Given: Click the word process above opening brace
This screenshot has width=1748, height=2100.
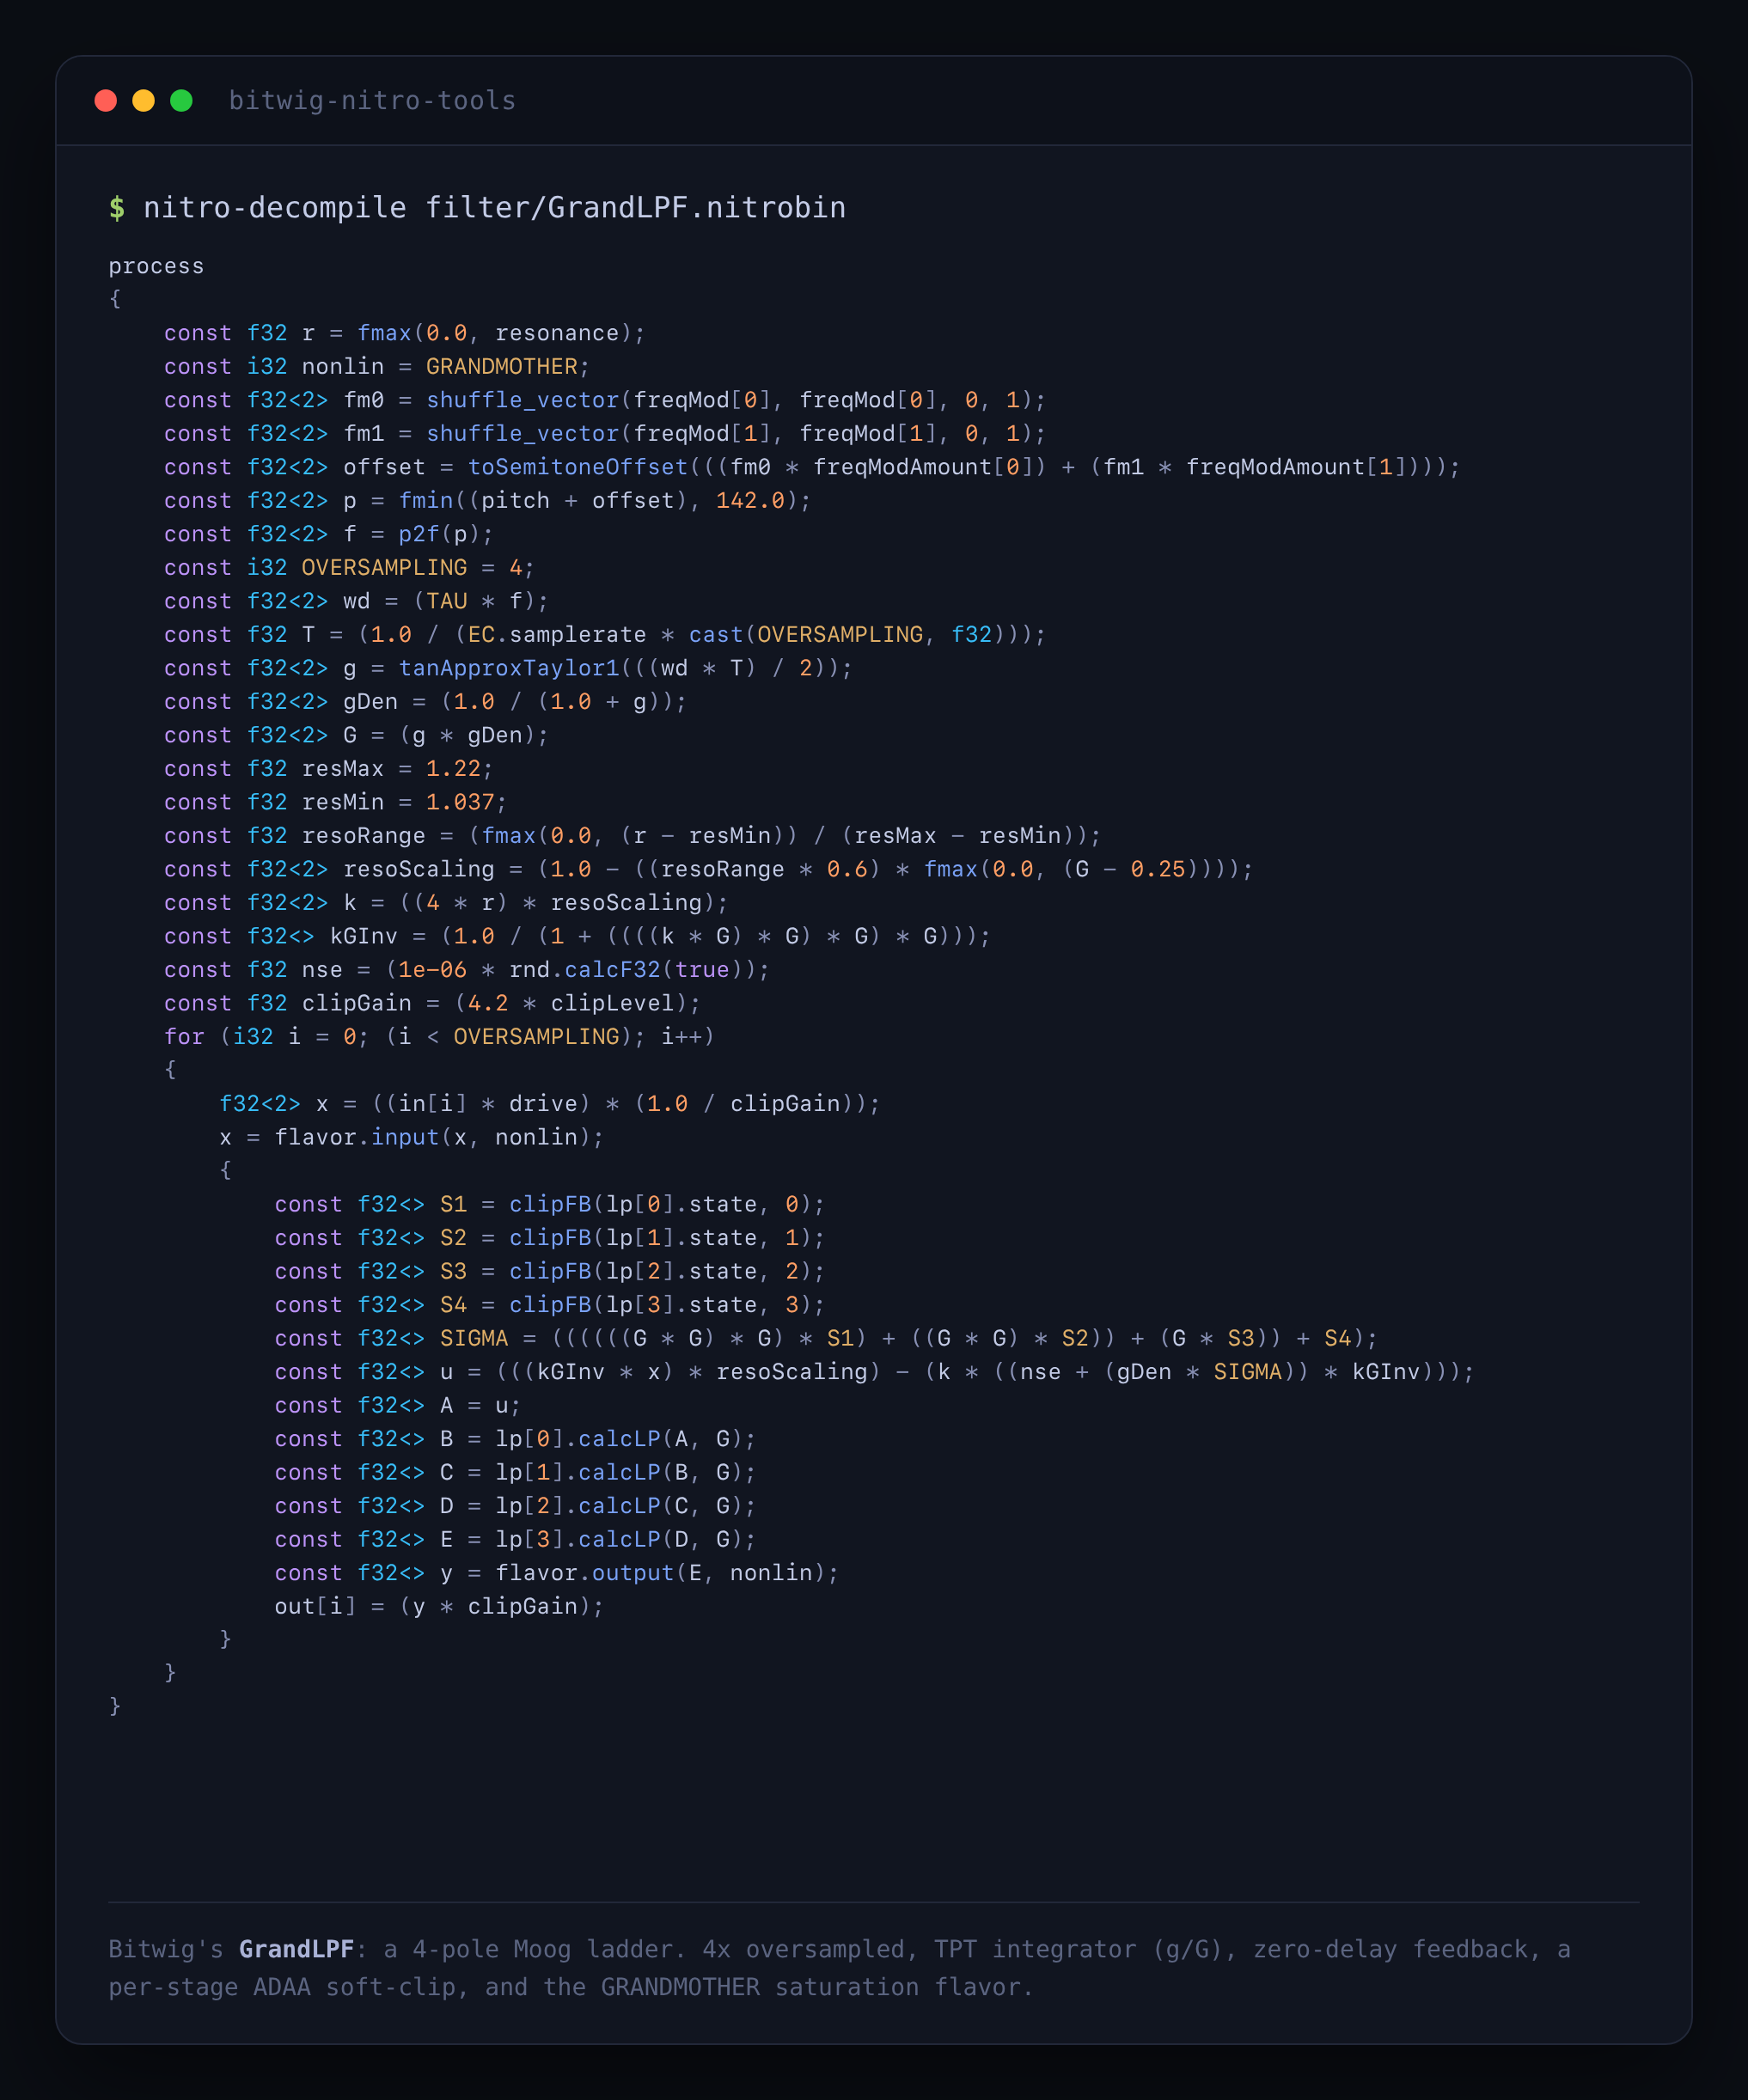Looking at the screenshot, I should pos(156,266).
